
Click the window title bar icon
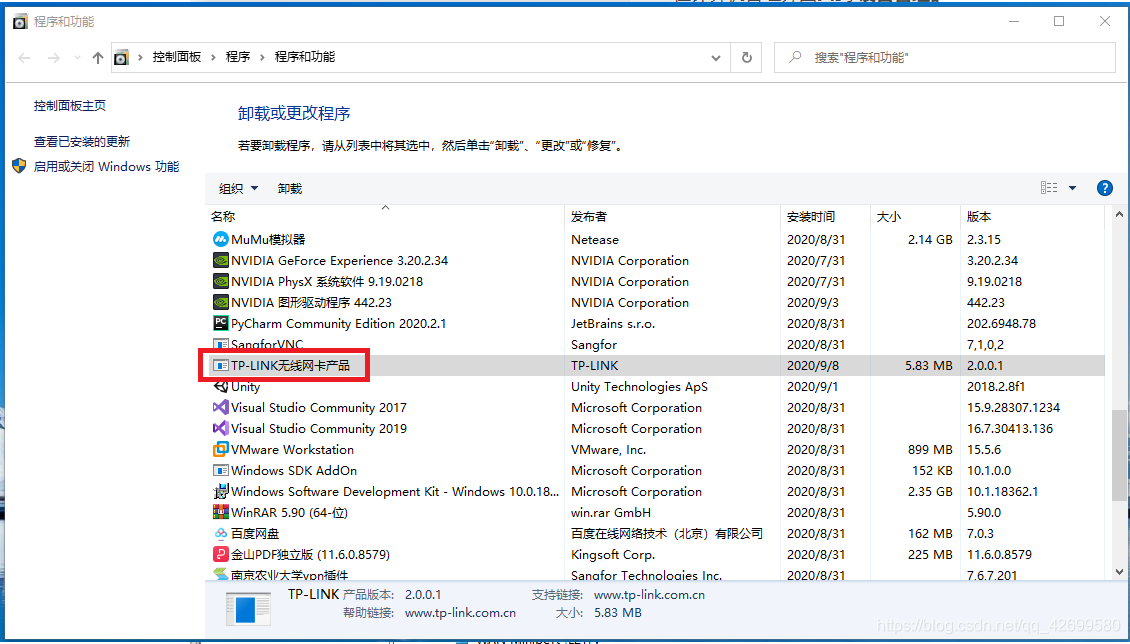click(x=20, y=22)
